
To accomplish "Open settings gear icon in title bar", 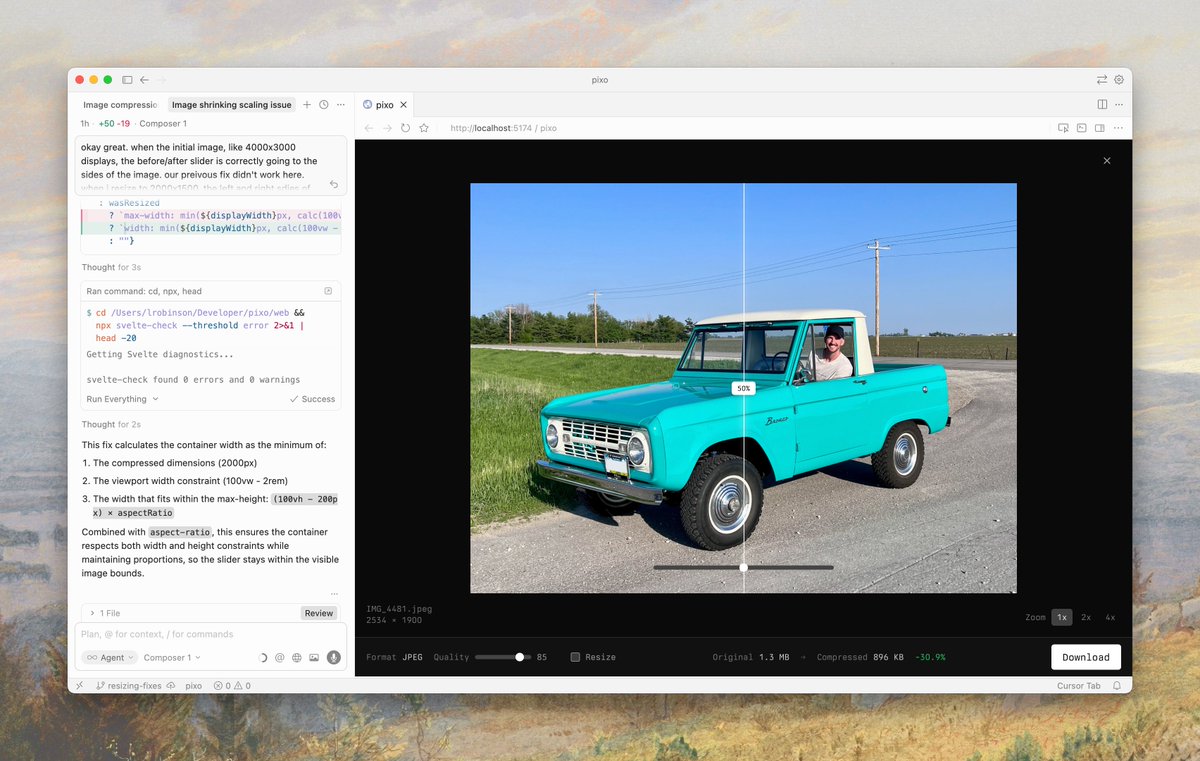I will point(1119,80).
